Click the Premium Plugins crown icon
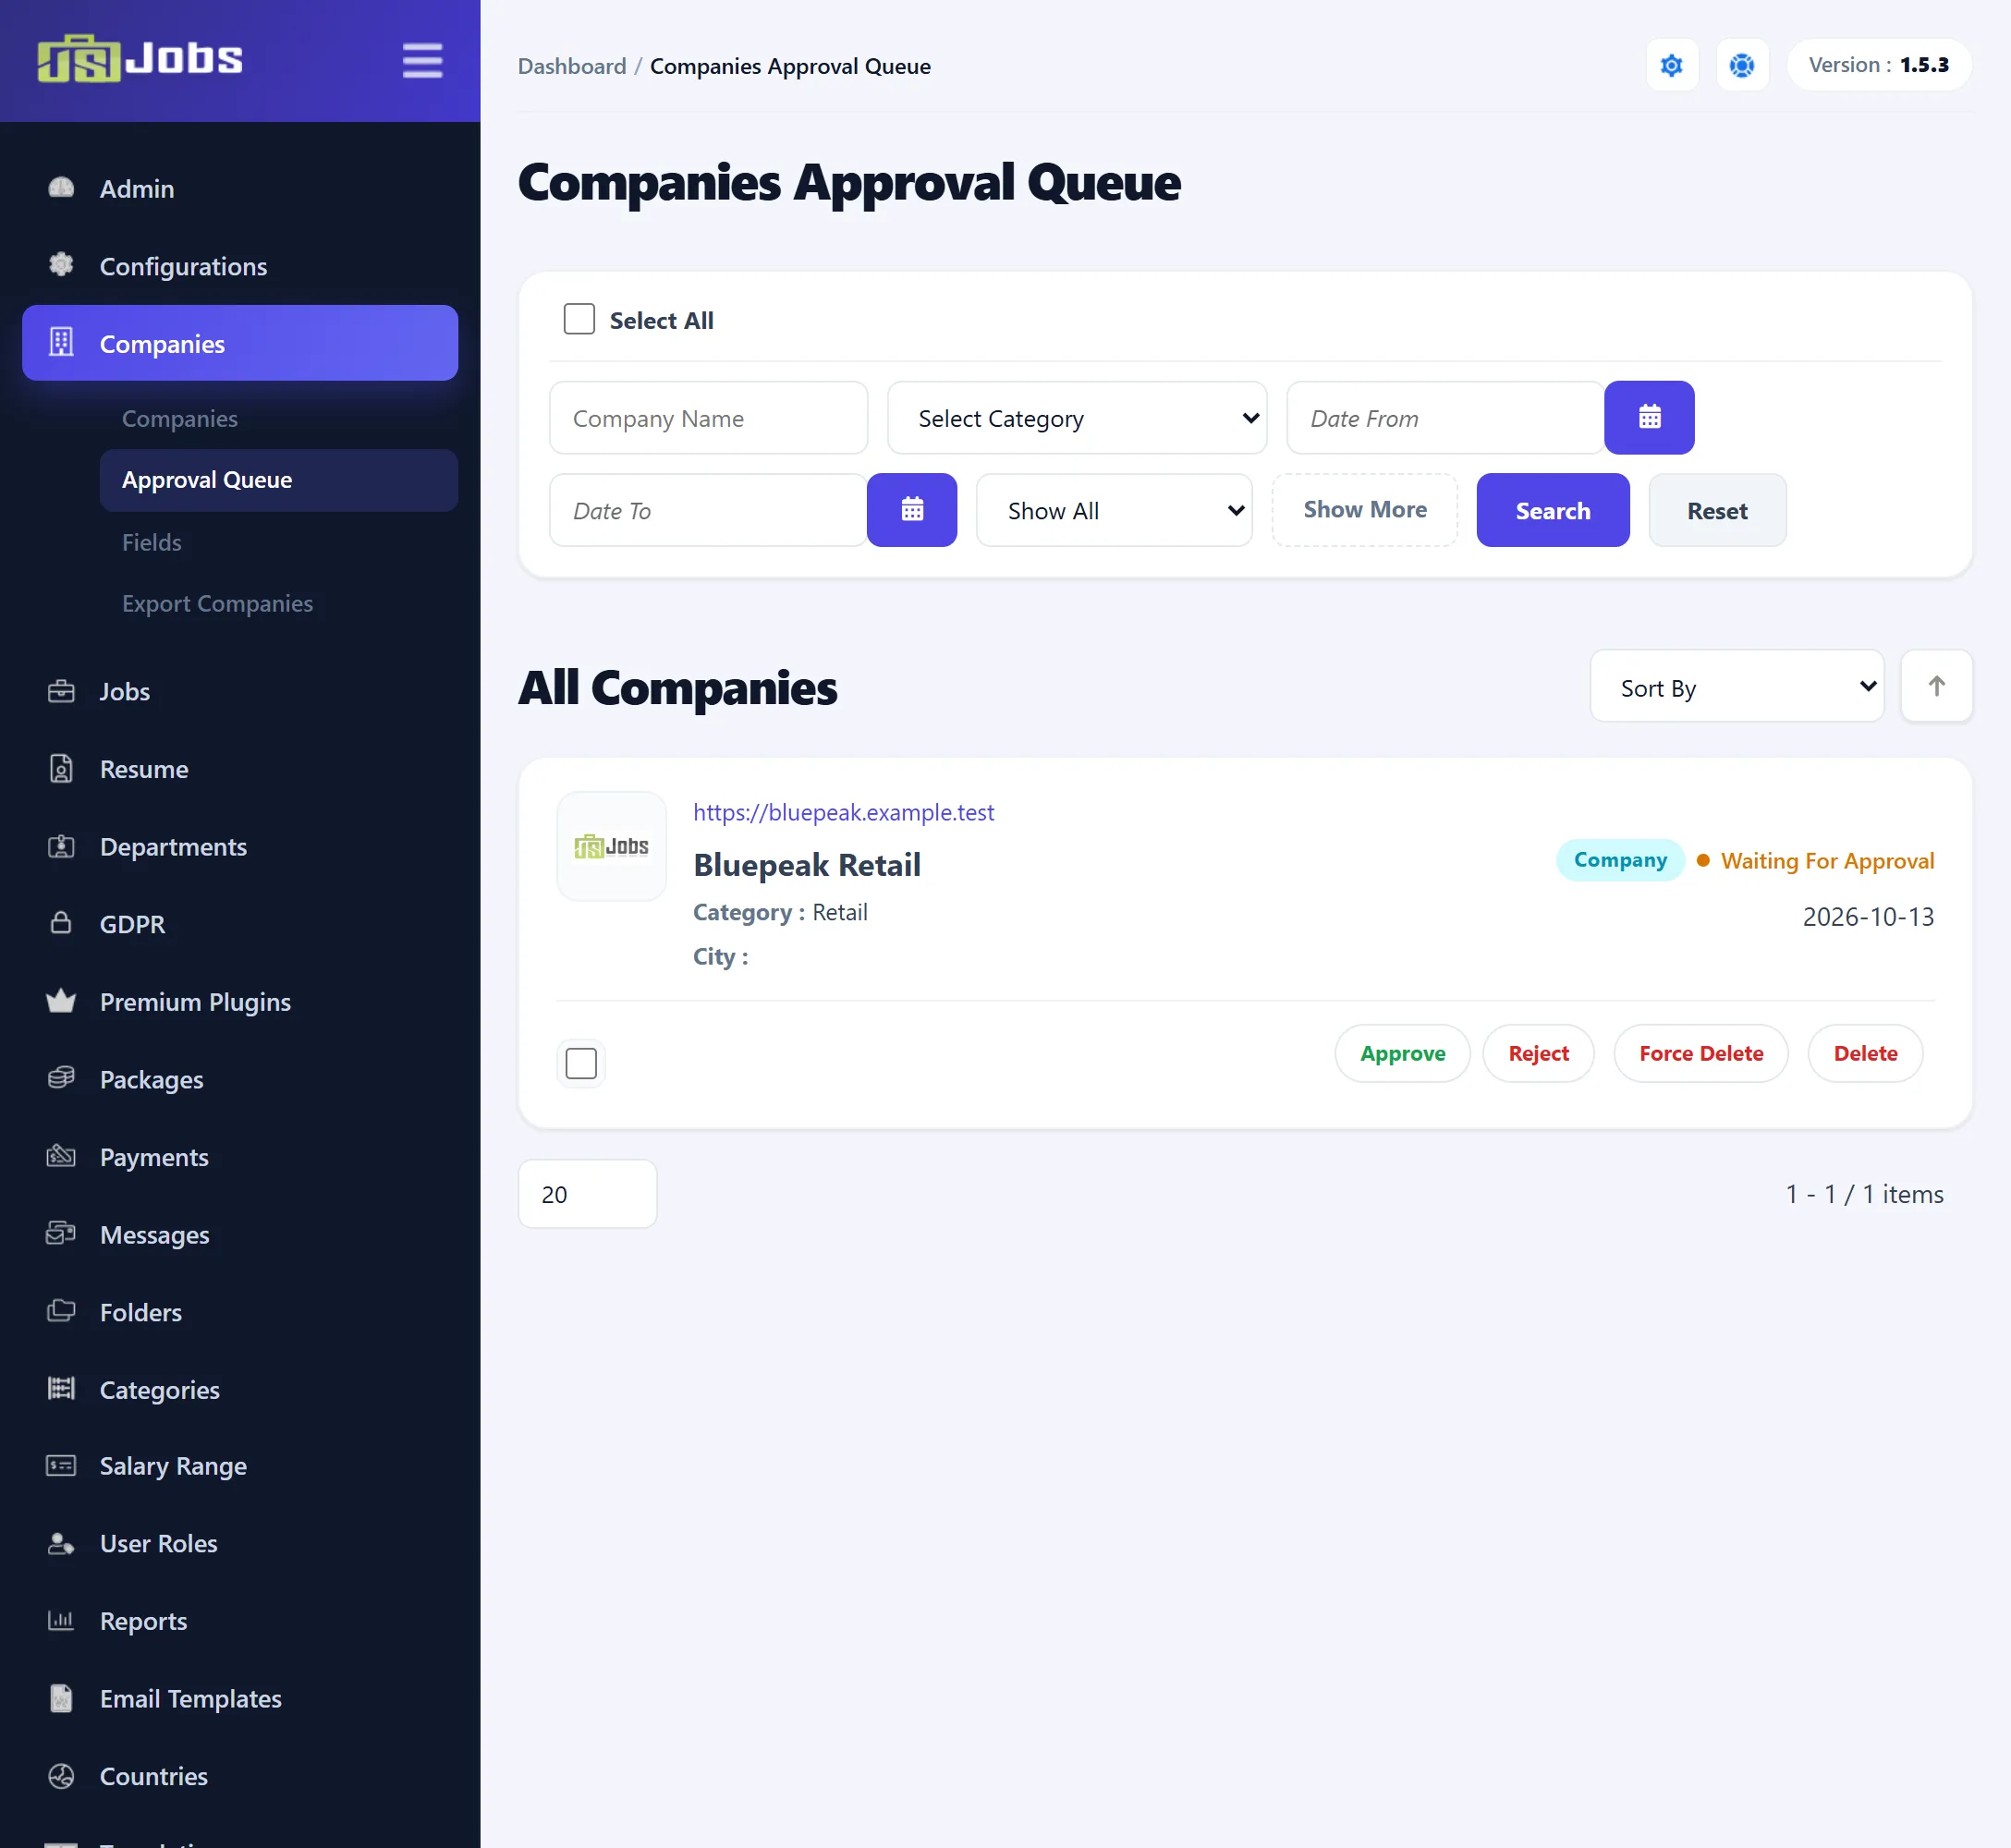 tap(61, 1001)
